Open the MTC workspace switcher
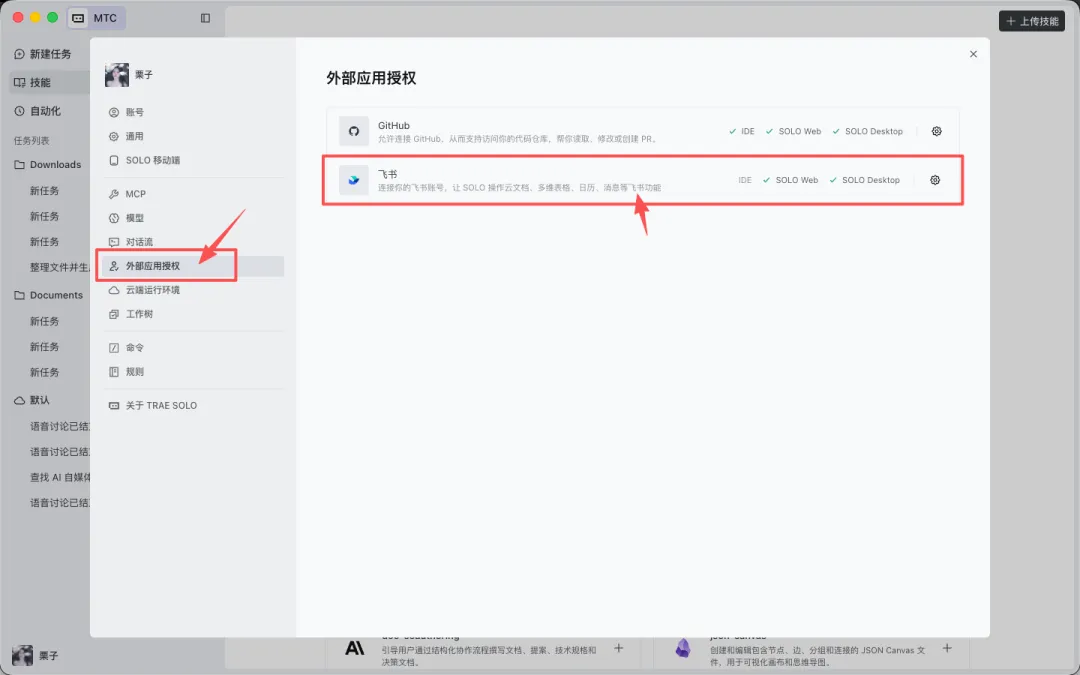Screen dimensions: 1080x675 pyautogui.click(x=96, y=18)
